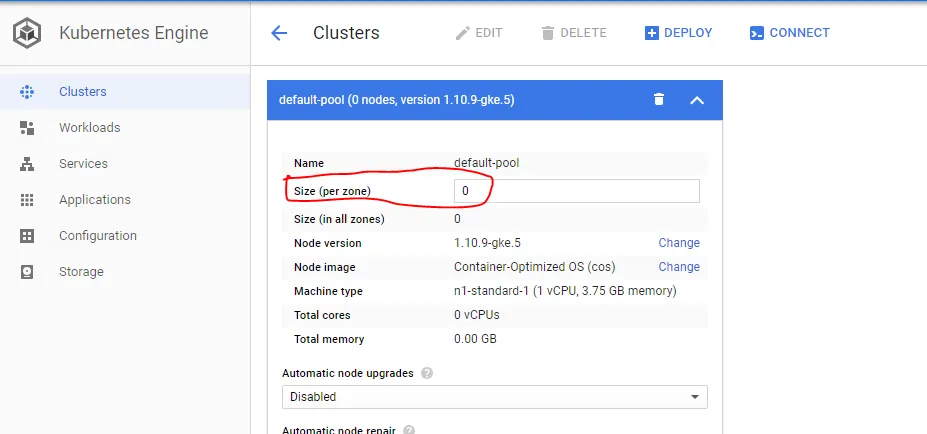Click the 0.00 GB memory value

tap(475, 339)
